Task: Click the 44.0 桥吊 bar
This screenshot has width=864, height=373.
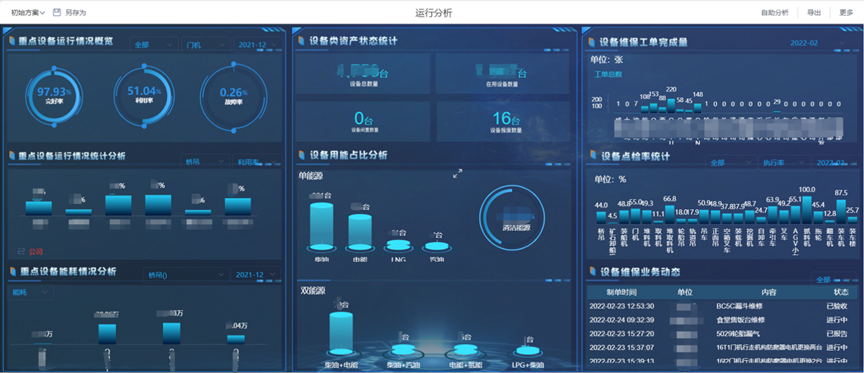Action: [601, 217]
